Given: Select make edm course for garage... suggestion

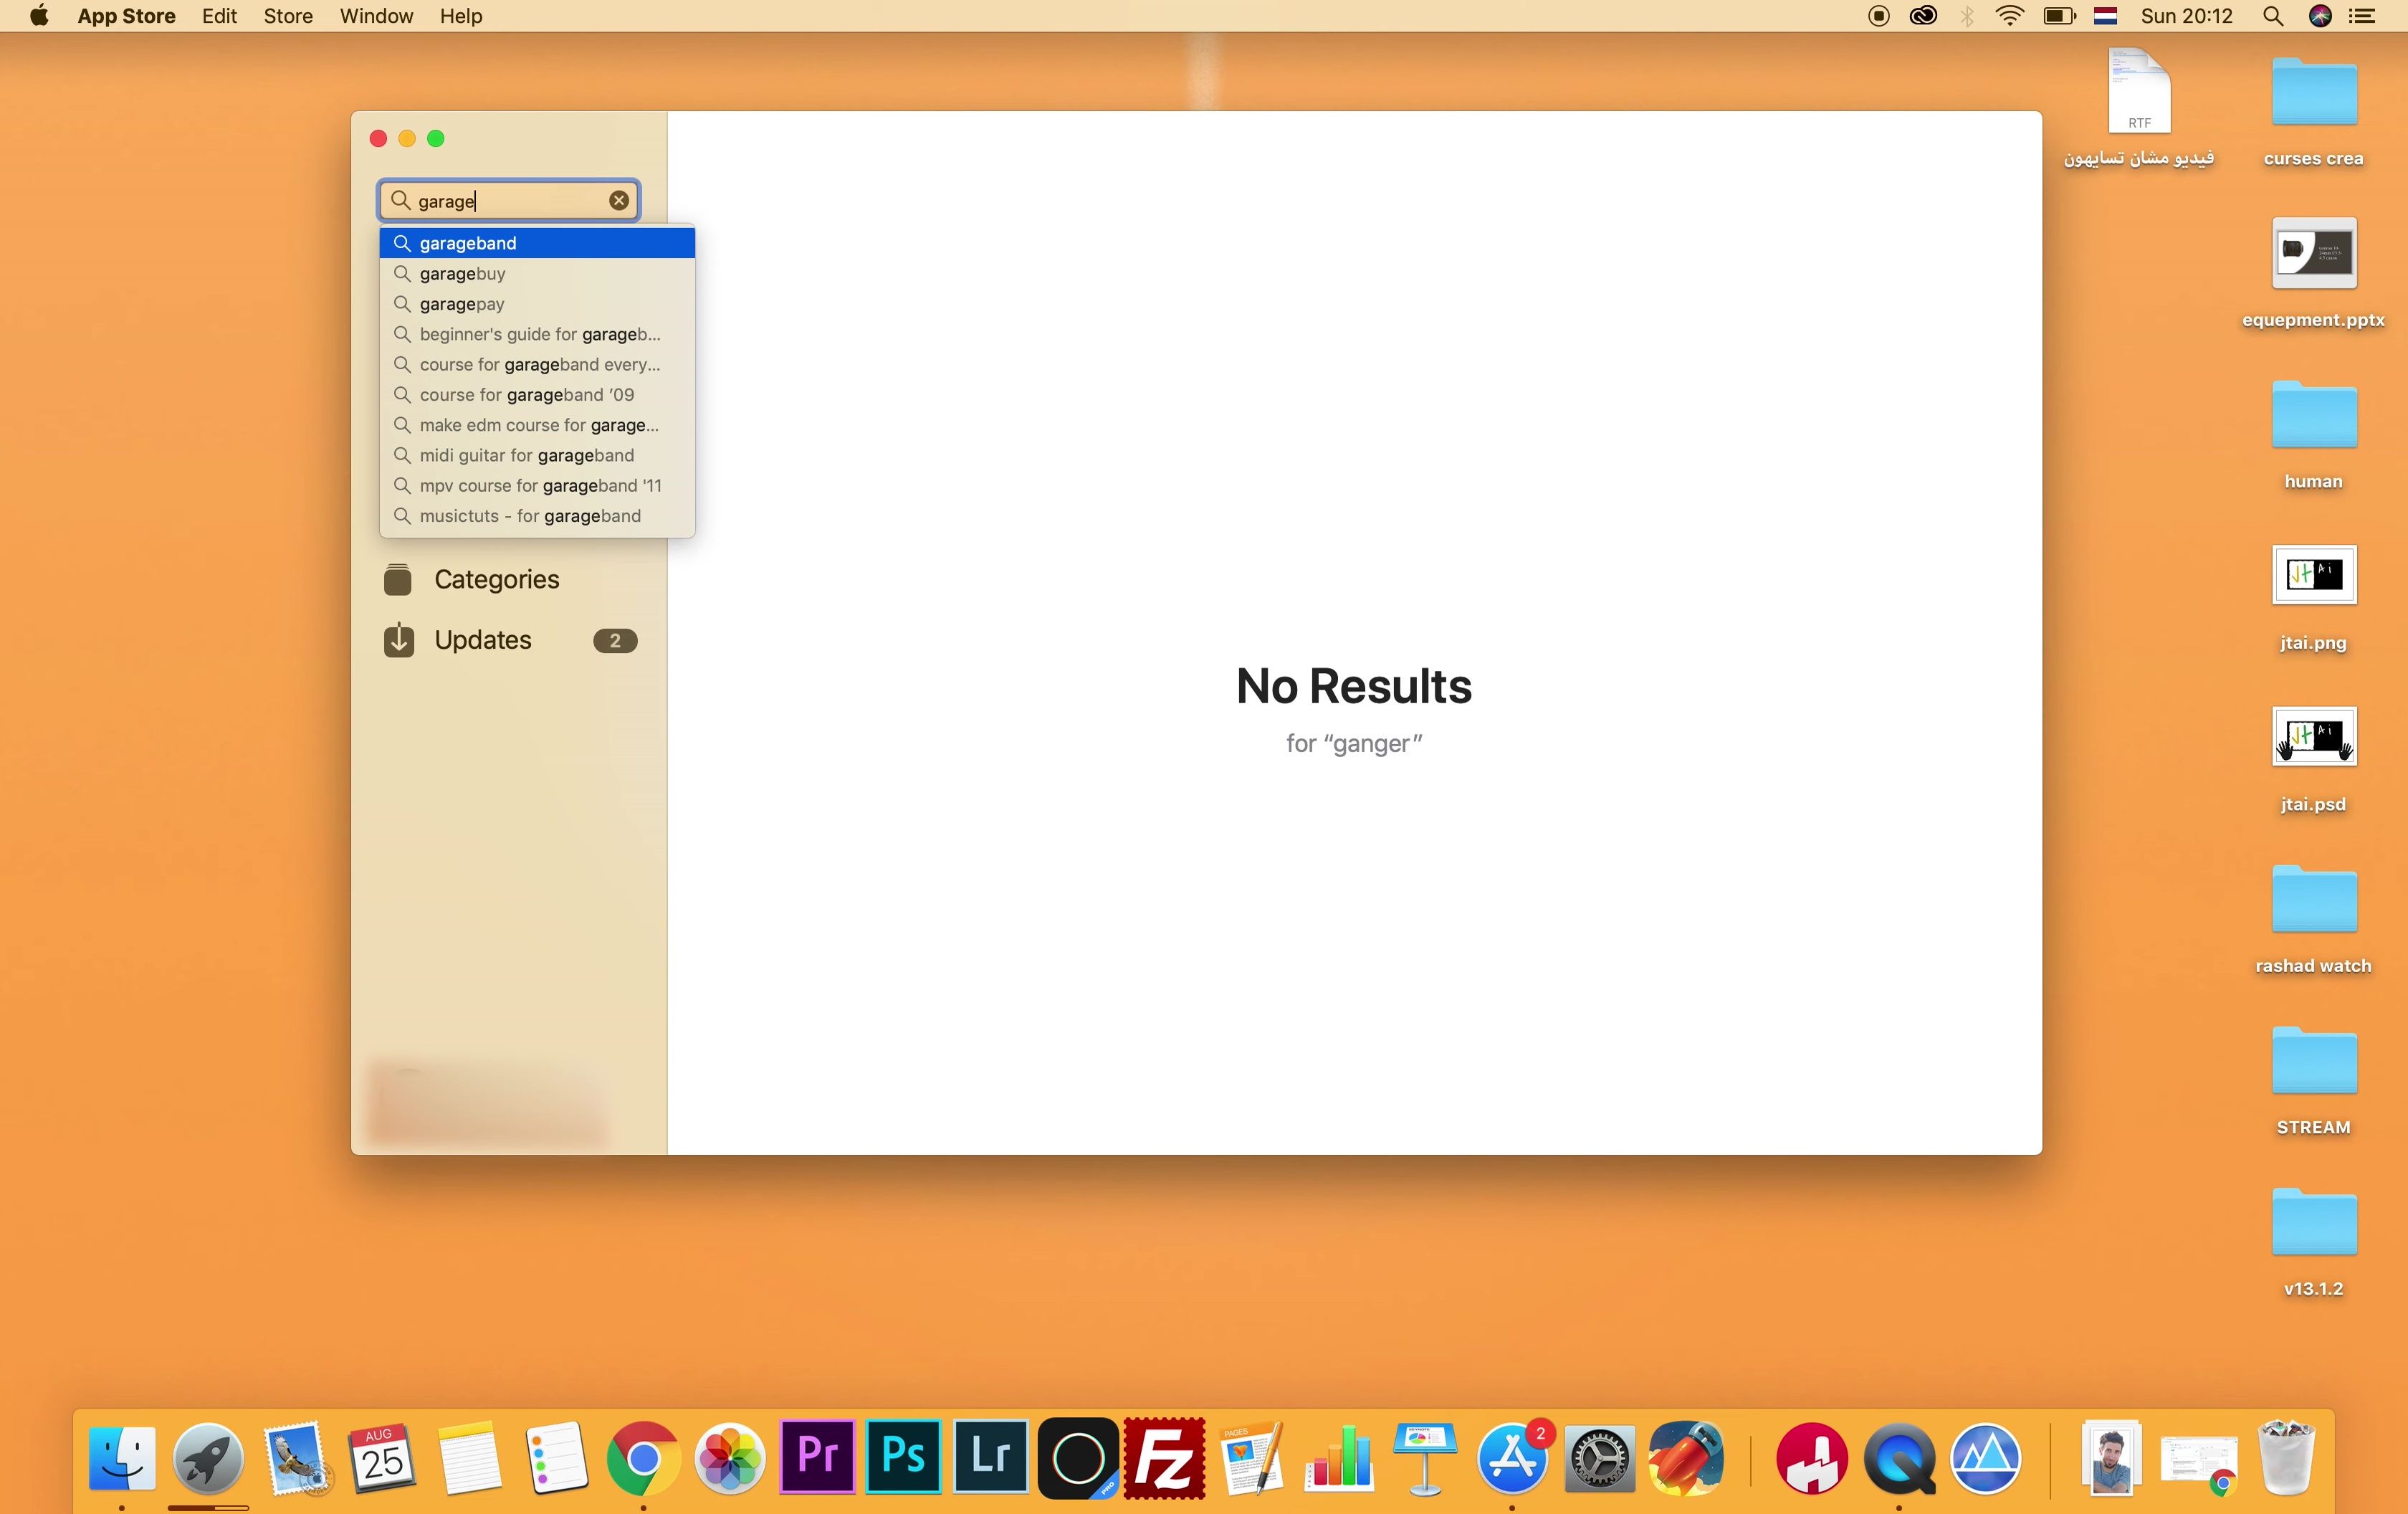Looking at the screenshot, I should point(537,425).
